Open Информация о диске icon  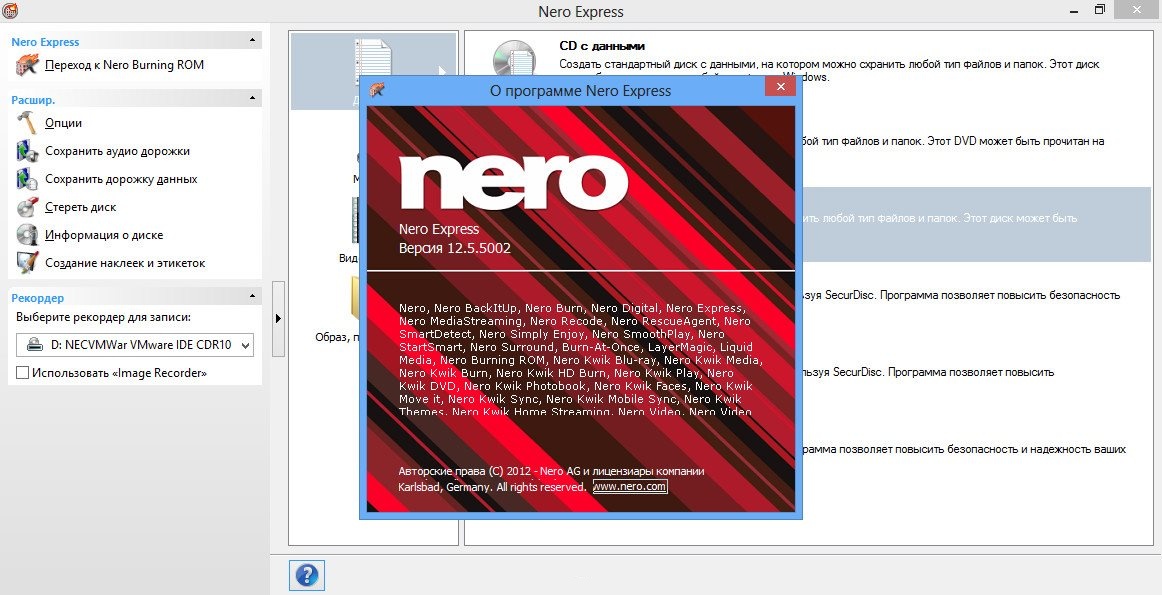tap(28, 235)
